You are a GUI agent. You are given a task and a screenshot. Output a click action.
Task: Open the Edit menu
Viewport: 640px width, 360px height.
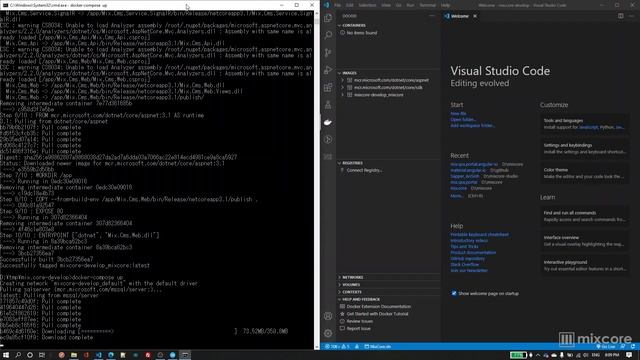pos(350,5)
